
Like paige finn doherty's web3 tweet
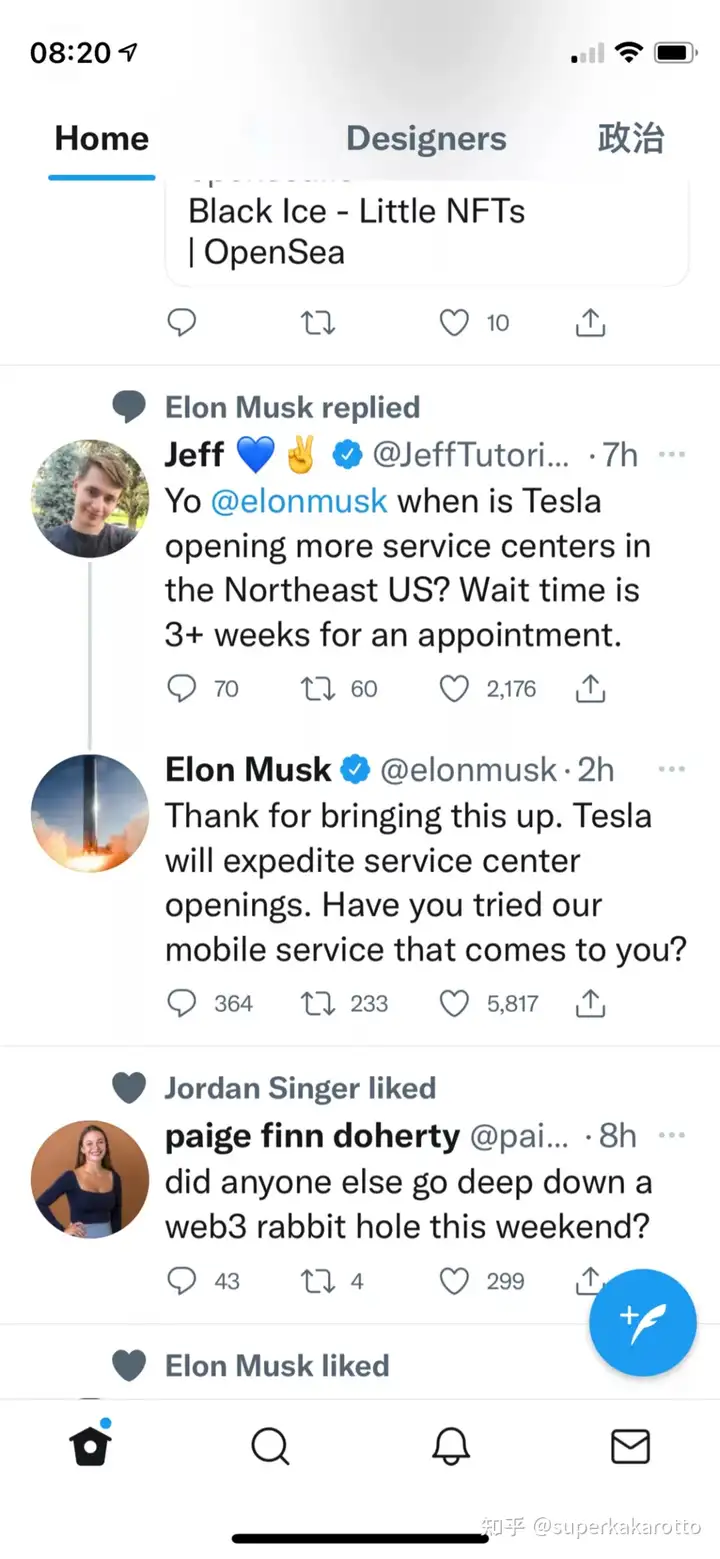(x=455, y=1280)
